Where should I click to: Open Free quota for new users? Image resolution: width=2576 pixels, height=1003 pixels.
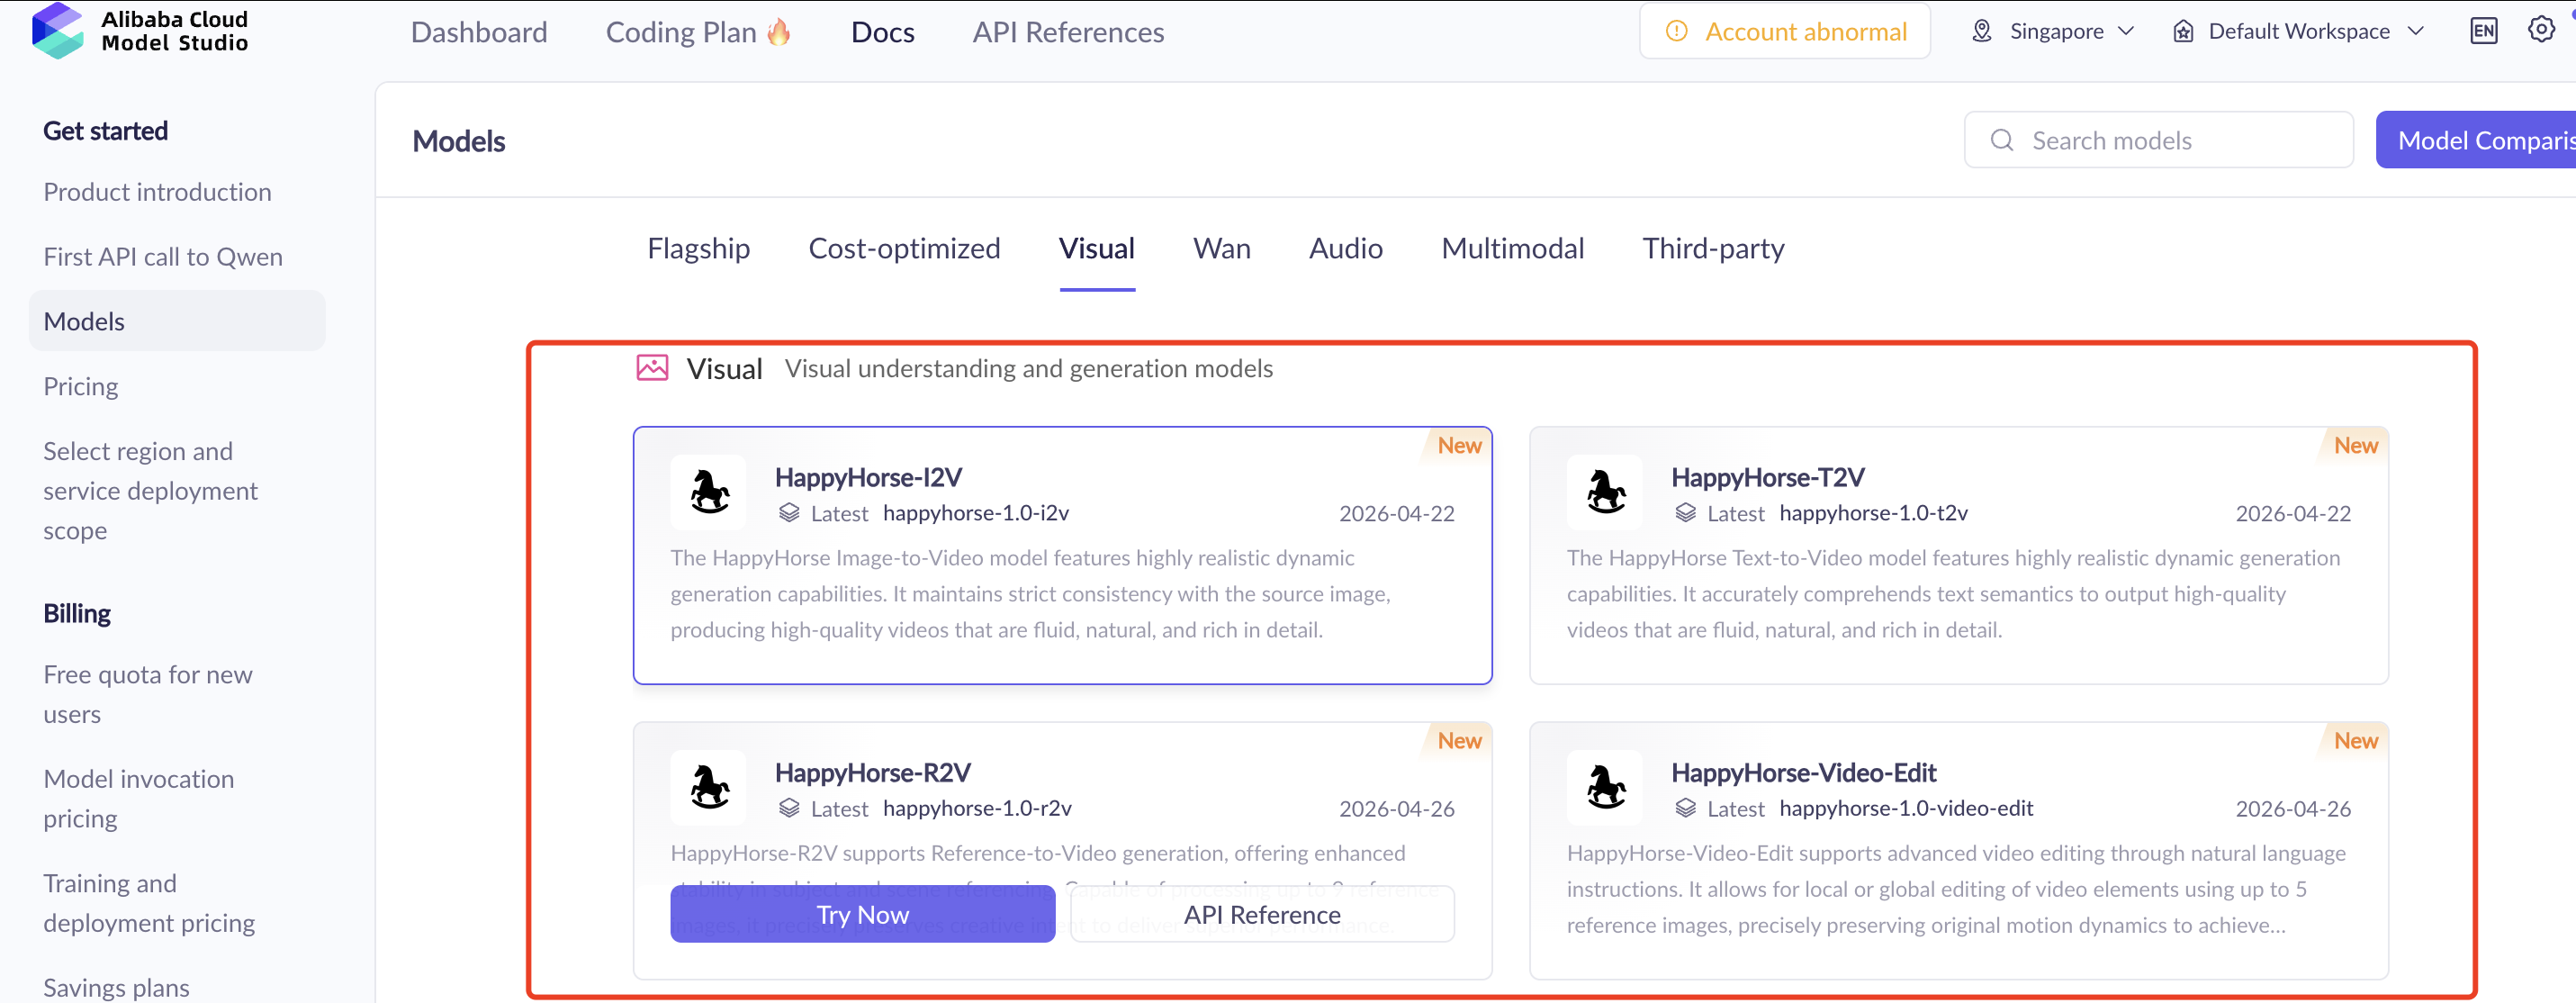click(147, 694)
